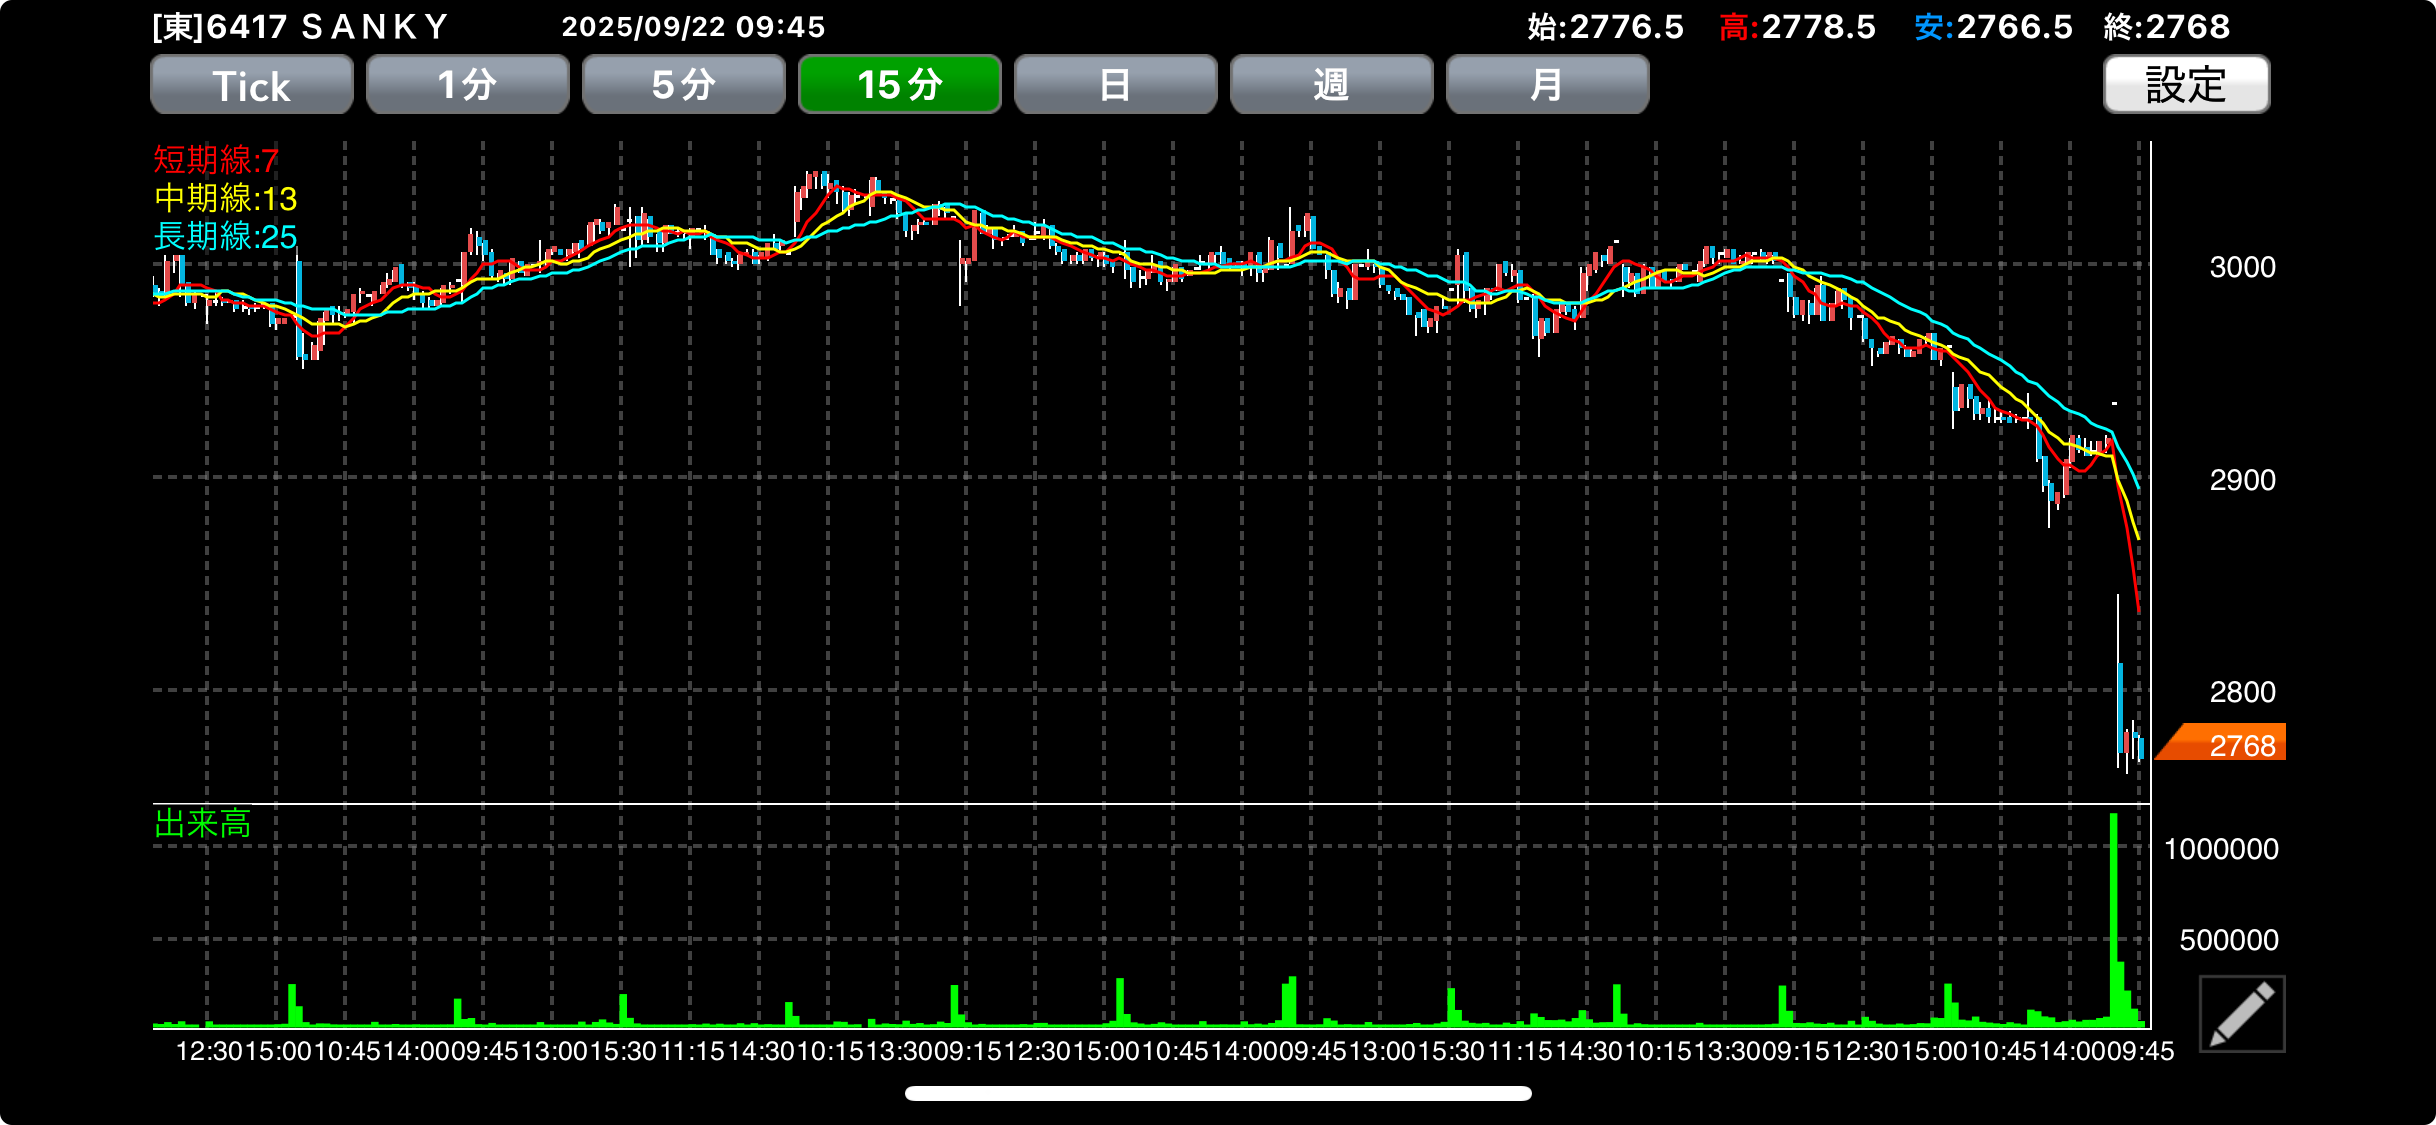Click the 短期線:7 legend label

(x=216, y=160)
